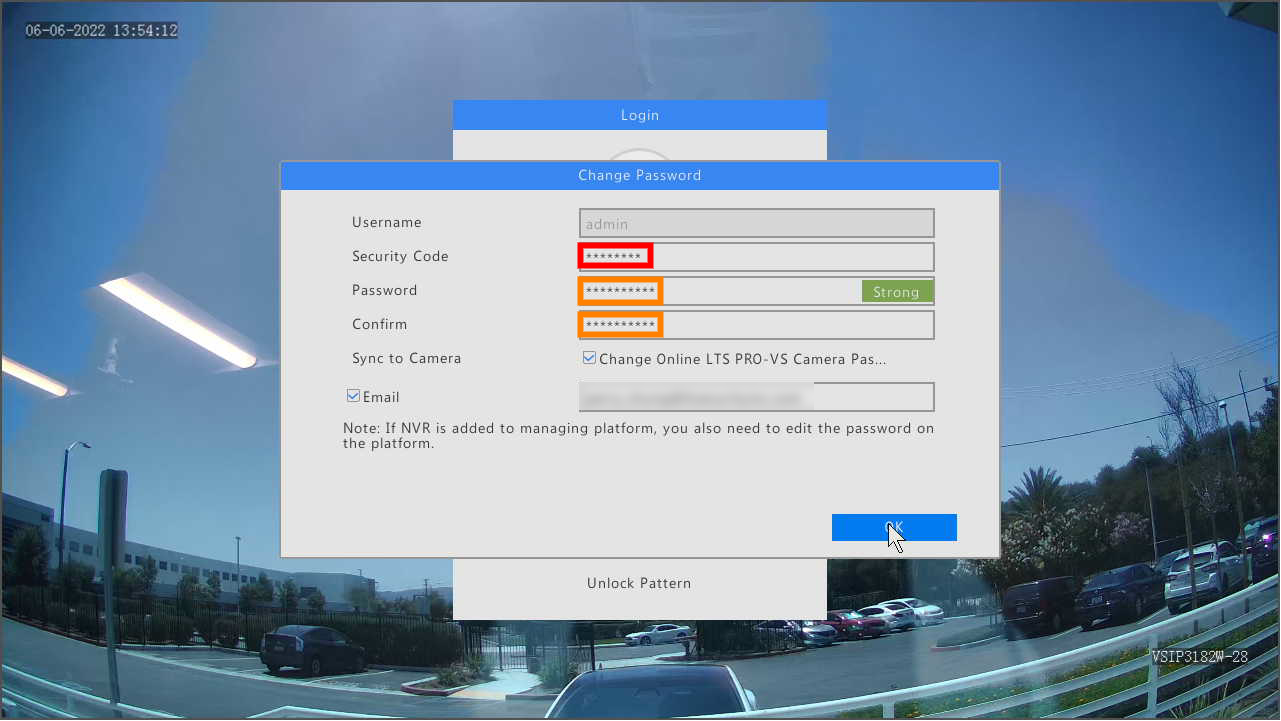This screenshot has height=721, width=1281.
Task: Click the Password label text
Action: tap(384, 290)
